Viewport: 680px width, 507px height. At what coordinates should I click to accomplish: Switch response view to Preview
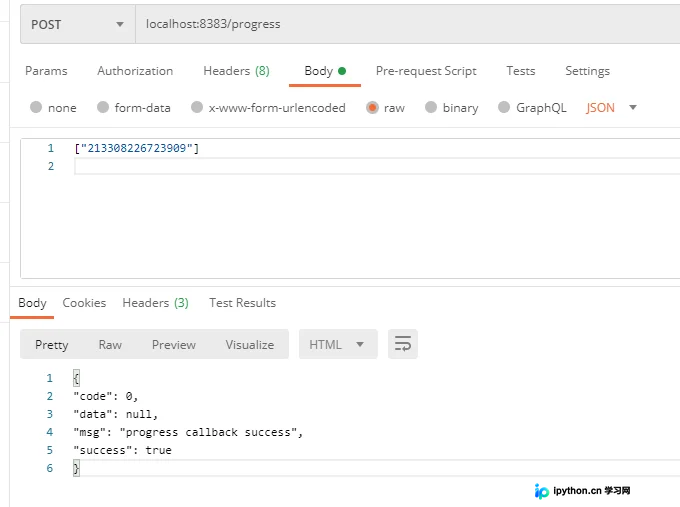173,345
